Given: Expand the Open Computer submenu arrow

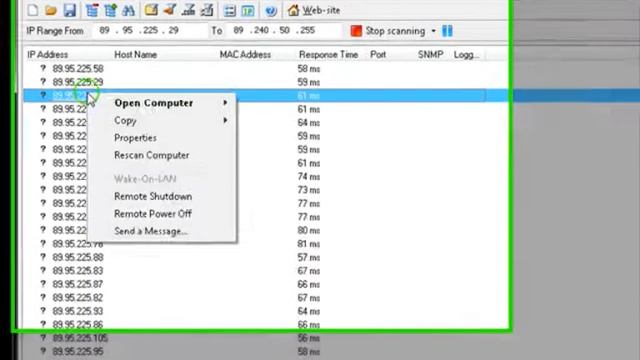Looking at the screenshot, I should click(x=225, y=103).
